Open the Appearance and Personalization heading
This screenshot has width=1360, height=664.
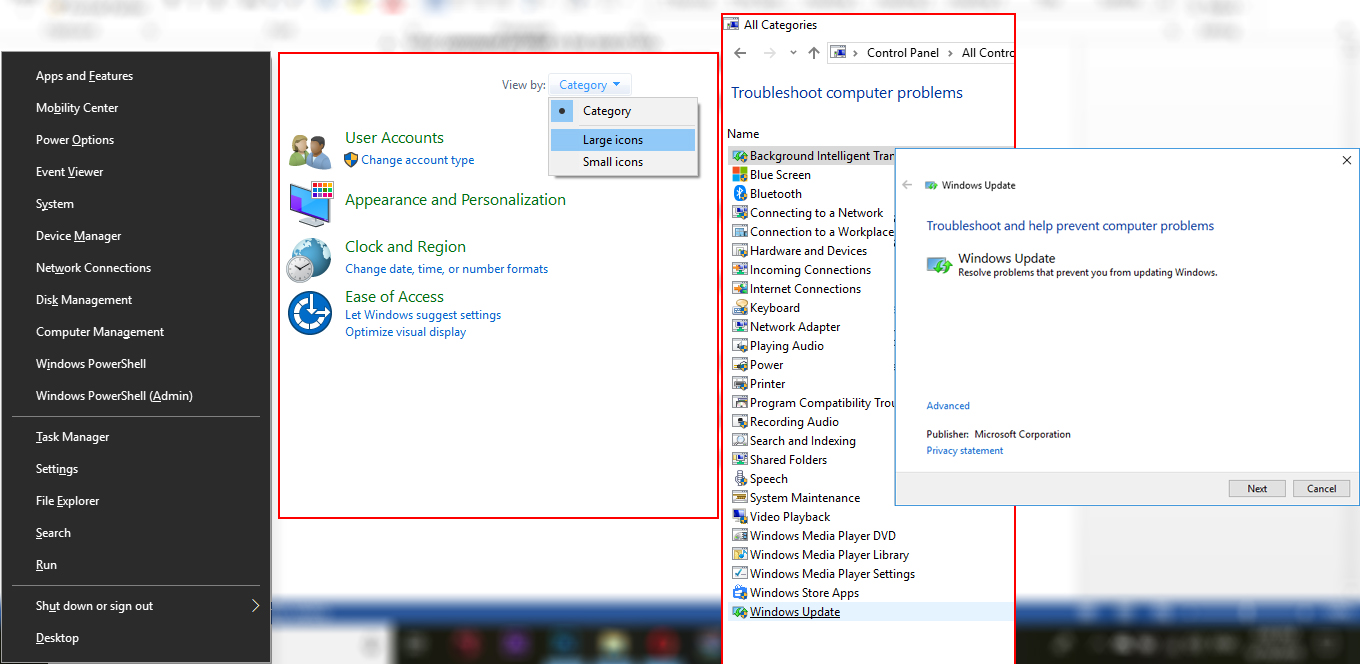455,200
